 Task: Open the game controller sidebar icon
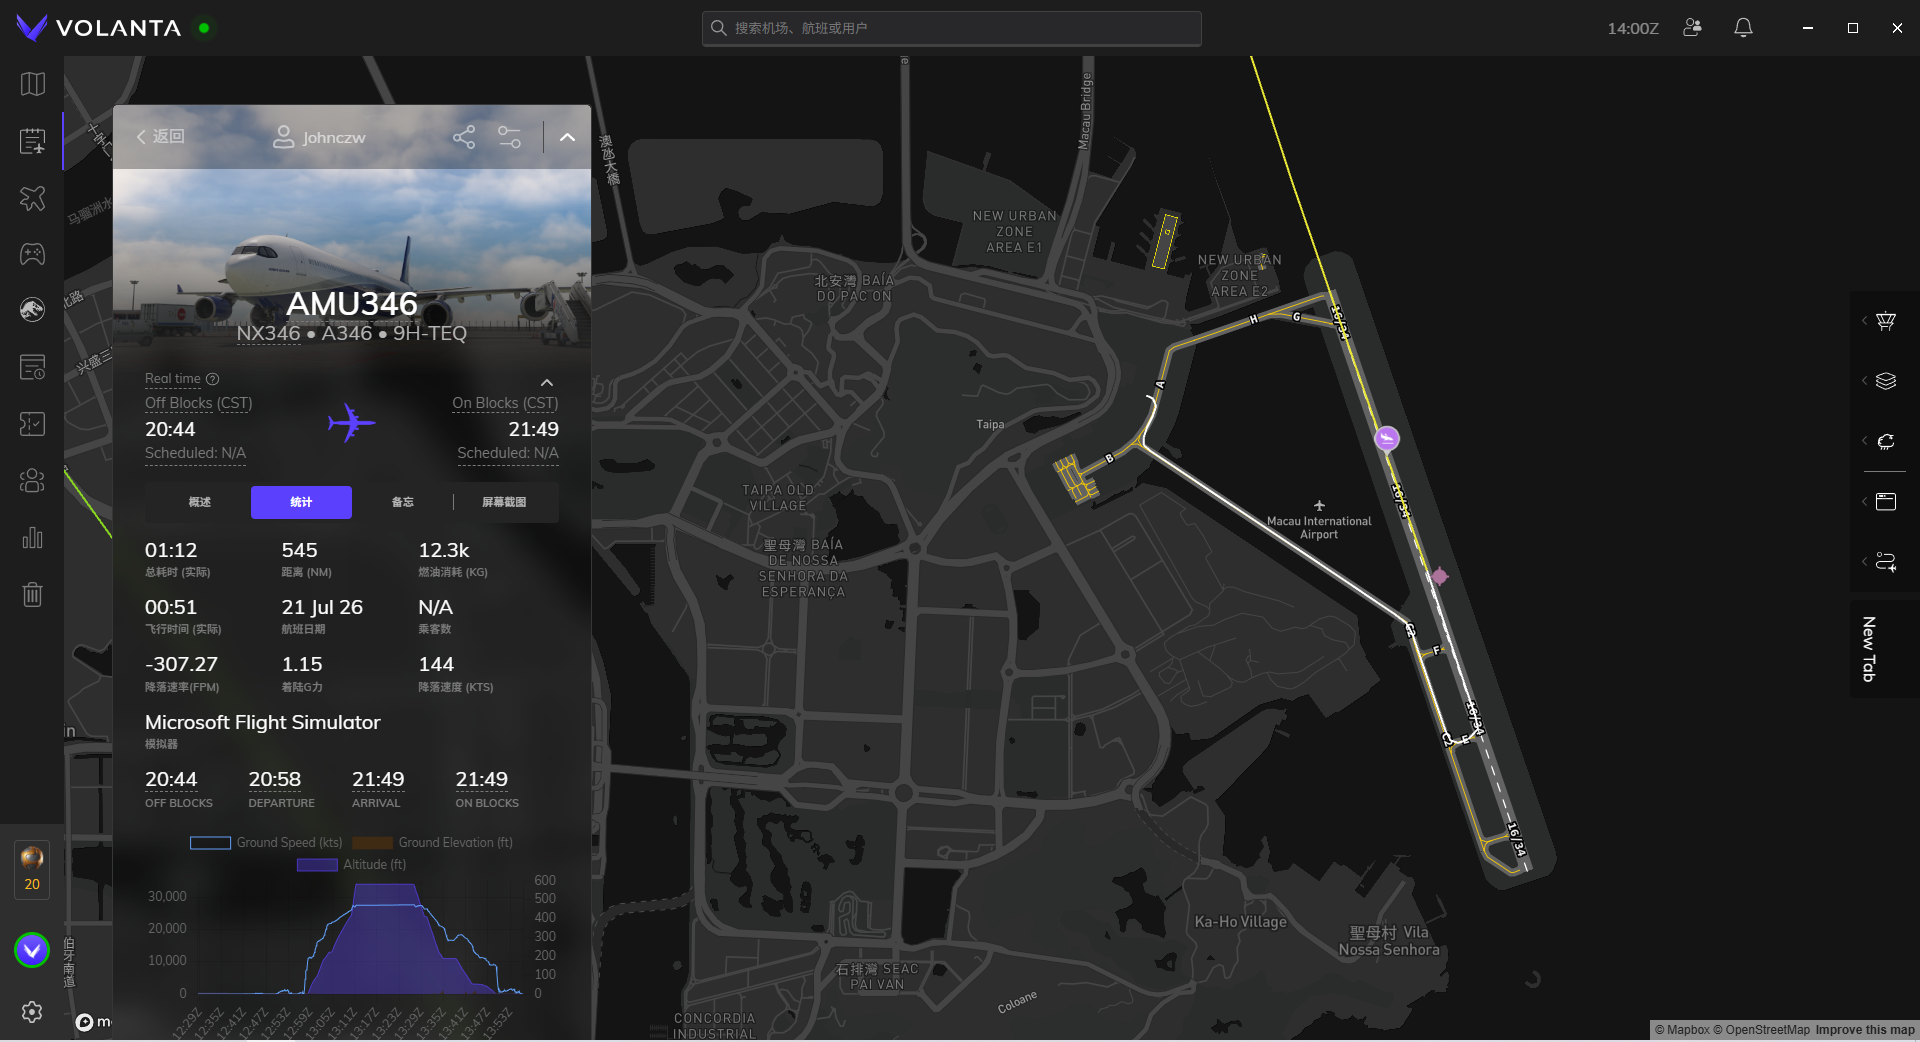pos(32,254)
